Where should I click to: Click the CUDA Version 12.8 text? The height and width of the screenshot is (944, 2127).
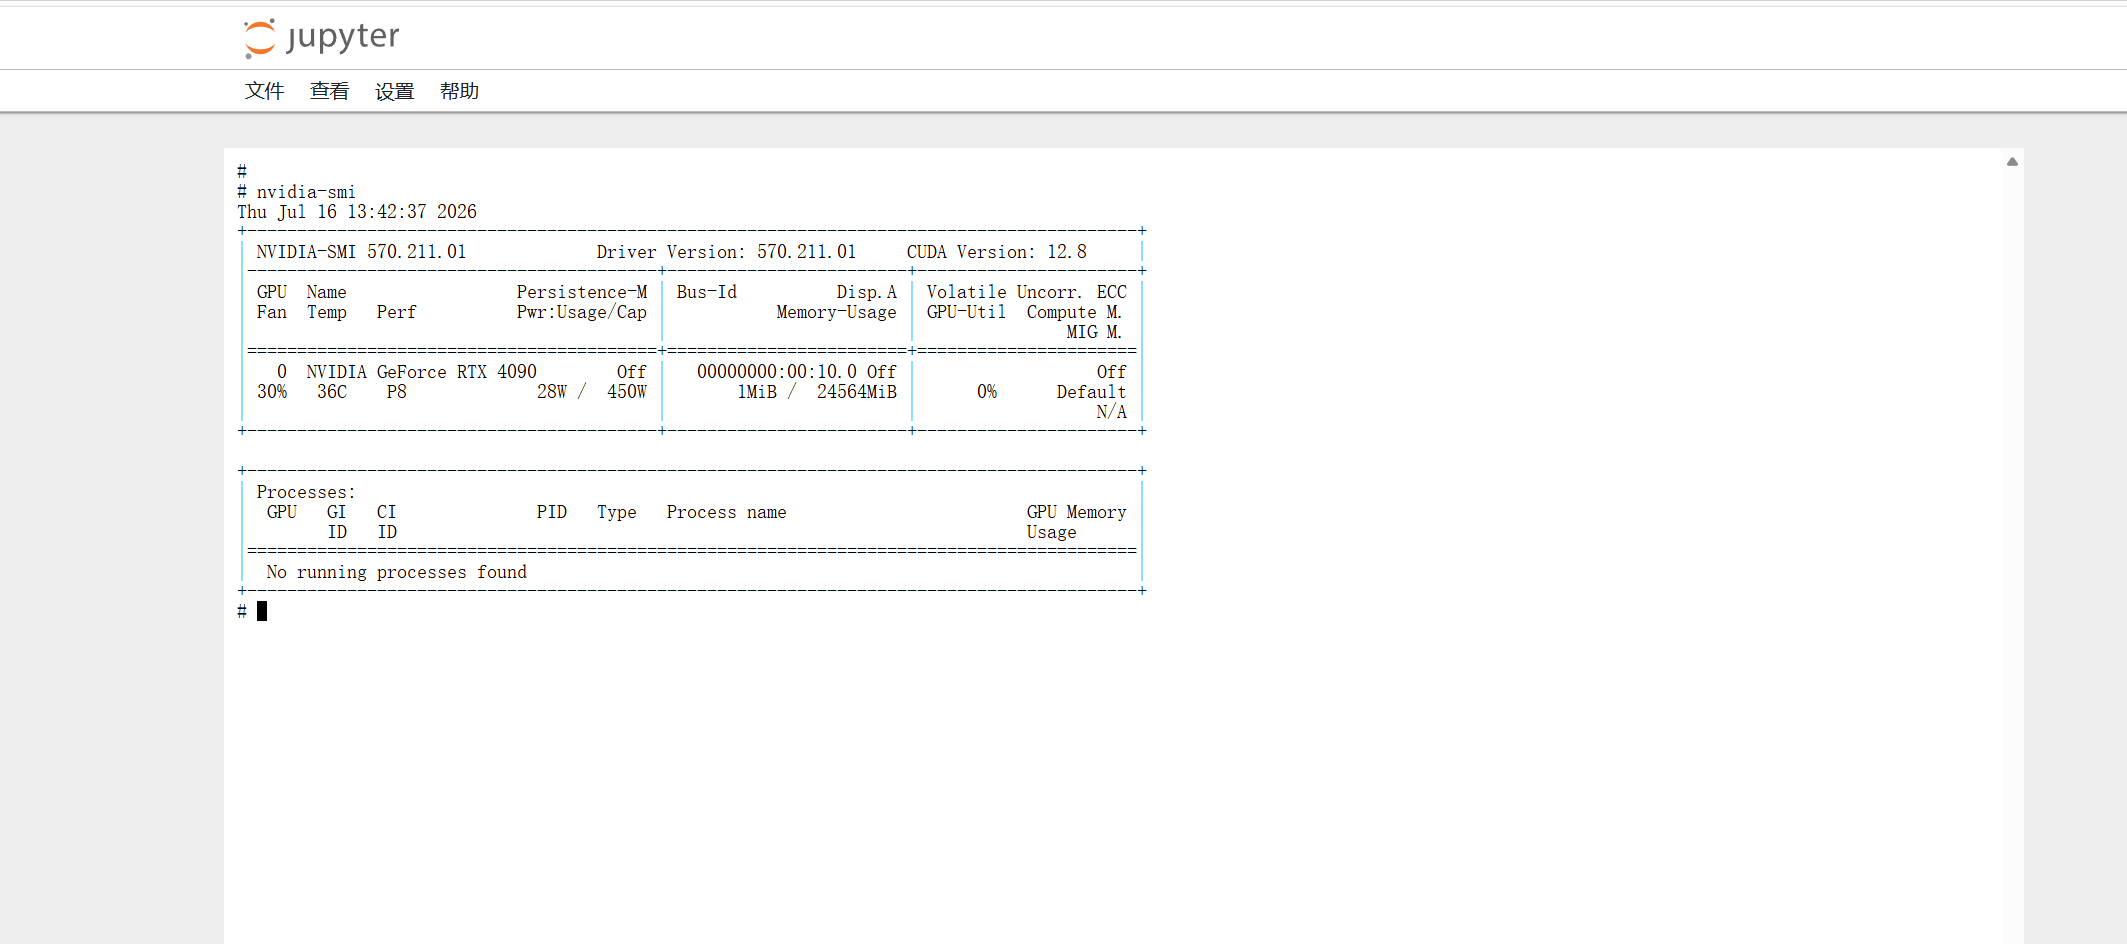[x=996, y=252]
